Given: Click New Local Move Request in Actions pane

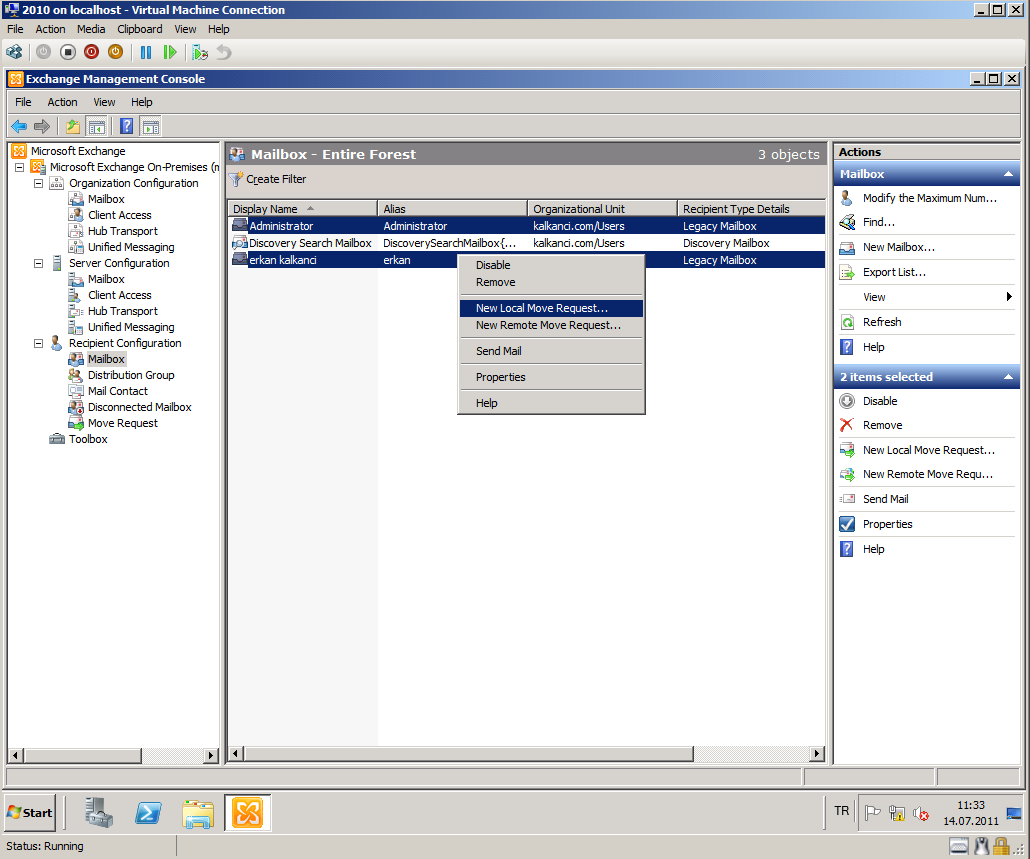Looking at the screenshot, I should click(928, 450).
